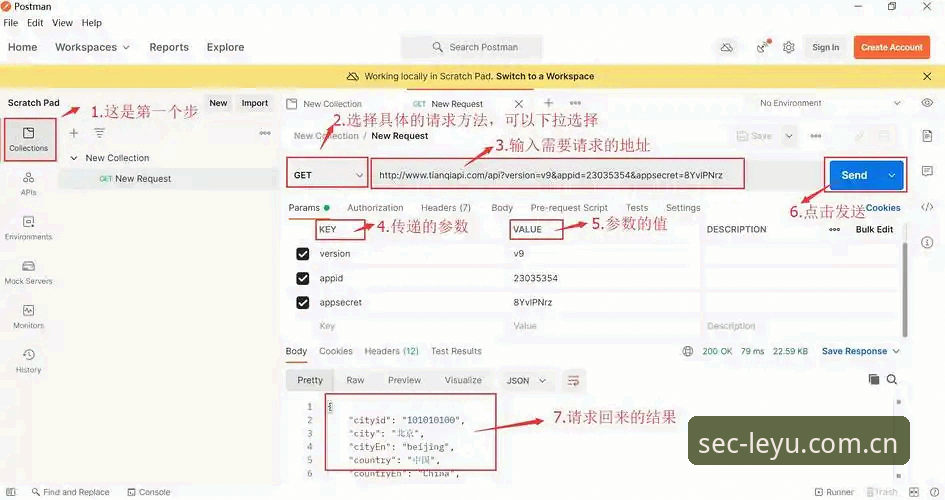Select the Visualize response view

click(x=463, y=380)
